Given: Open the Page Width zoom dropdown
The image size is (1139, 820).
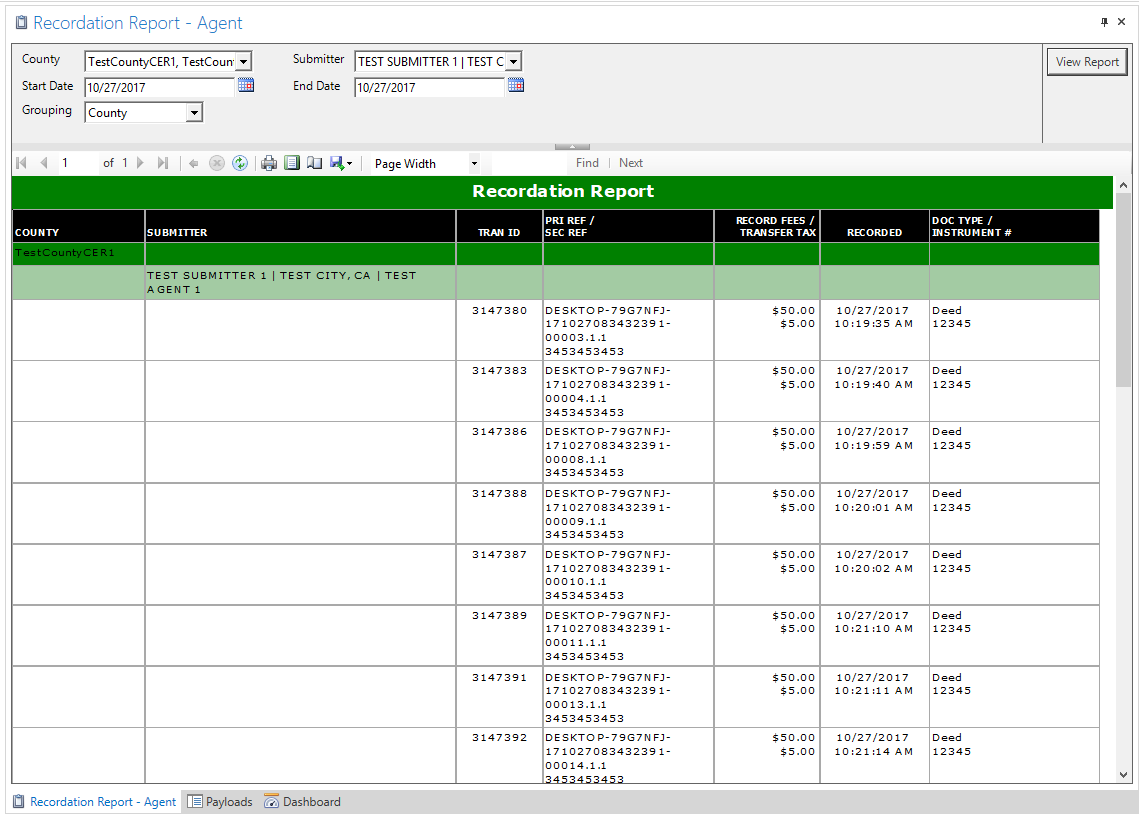Looking at the screenshot, I should (474, 163).
